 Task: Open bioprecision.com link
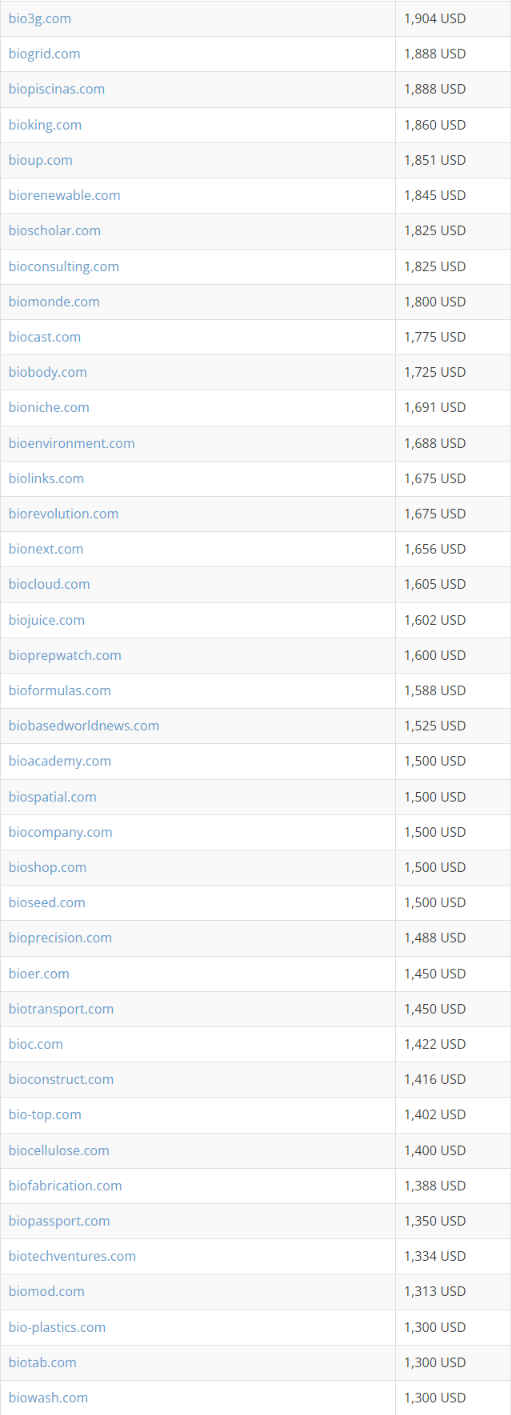click(60, 937)
